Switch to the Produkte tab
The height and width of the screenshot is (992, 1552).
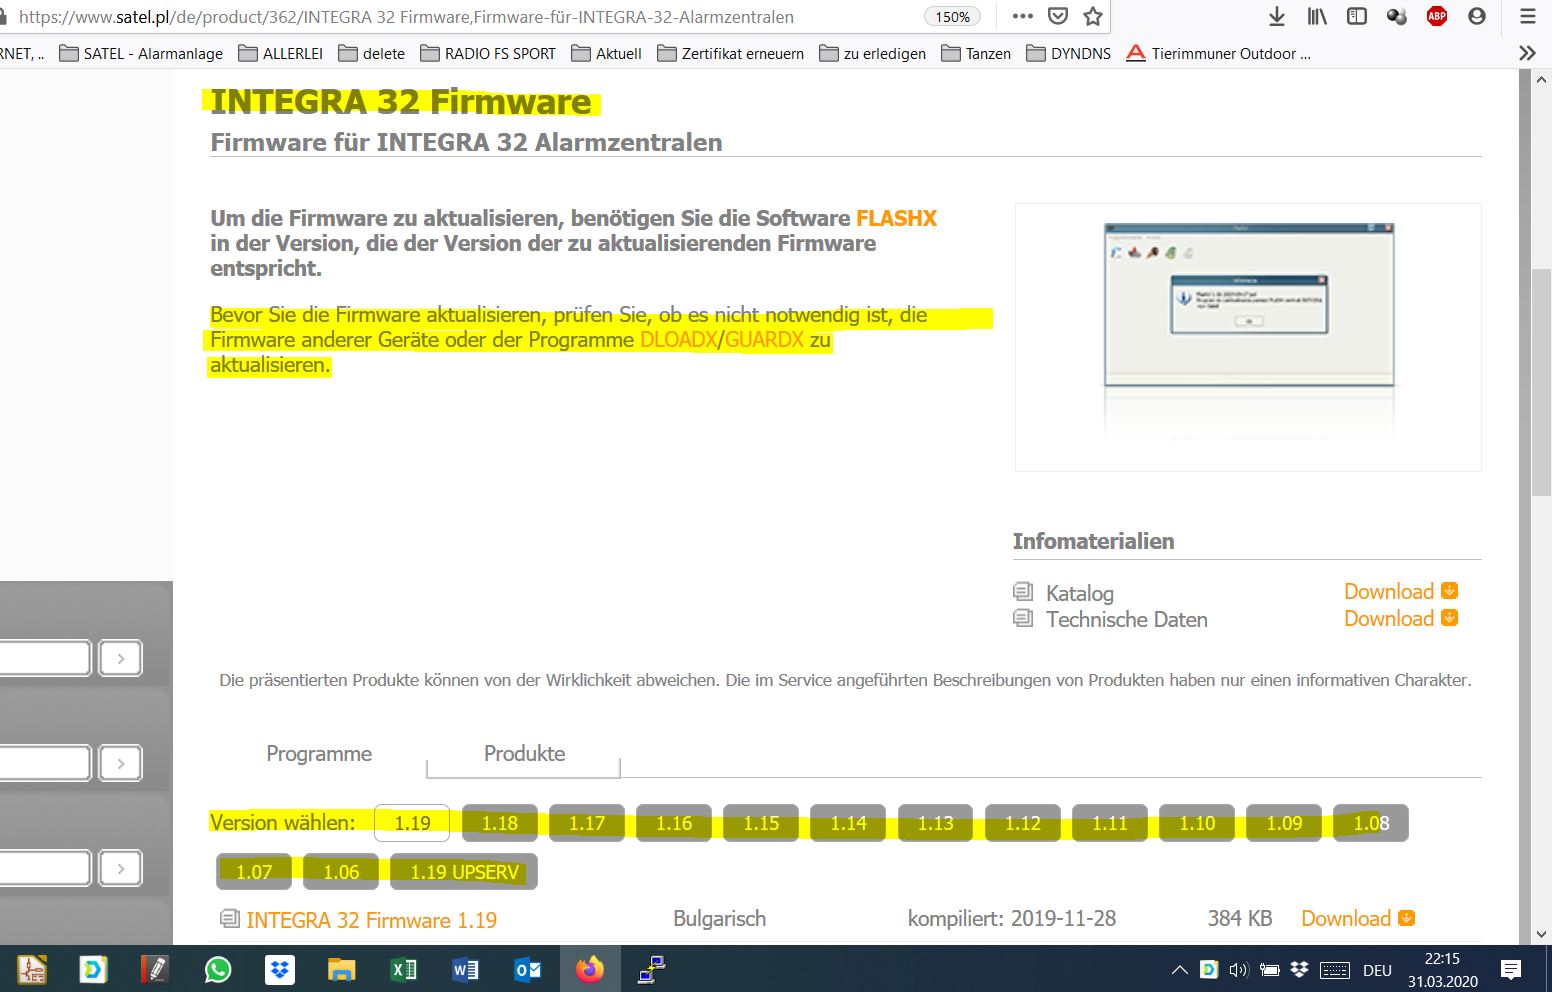(x=524, y=754)
